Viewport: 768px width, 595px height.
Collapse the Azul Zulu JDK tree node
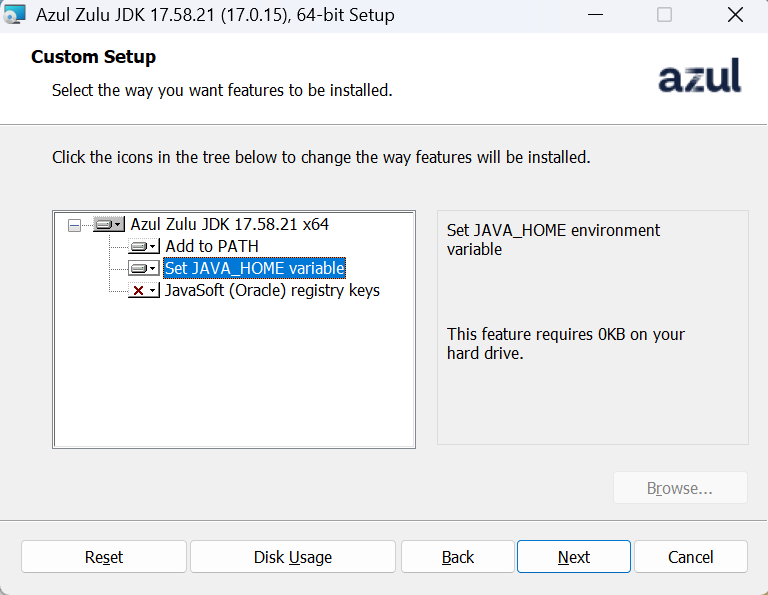pos(74,225)
